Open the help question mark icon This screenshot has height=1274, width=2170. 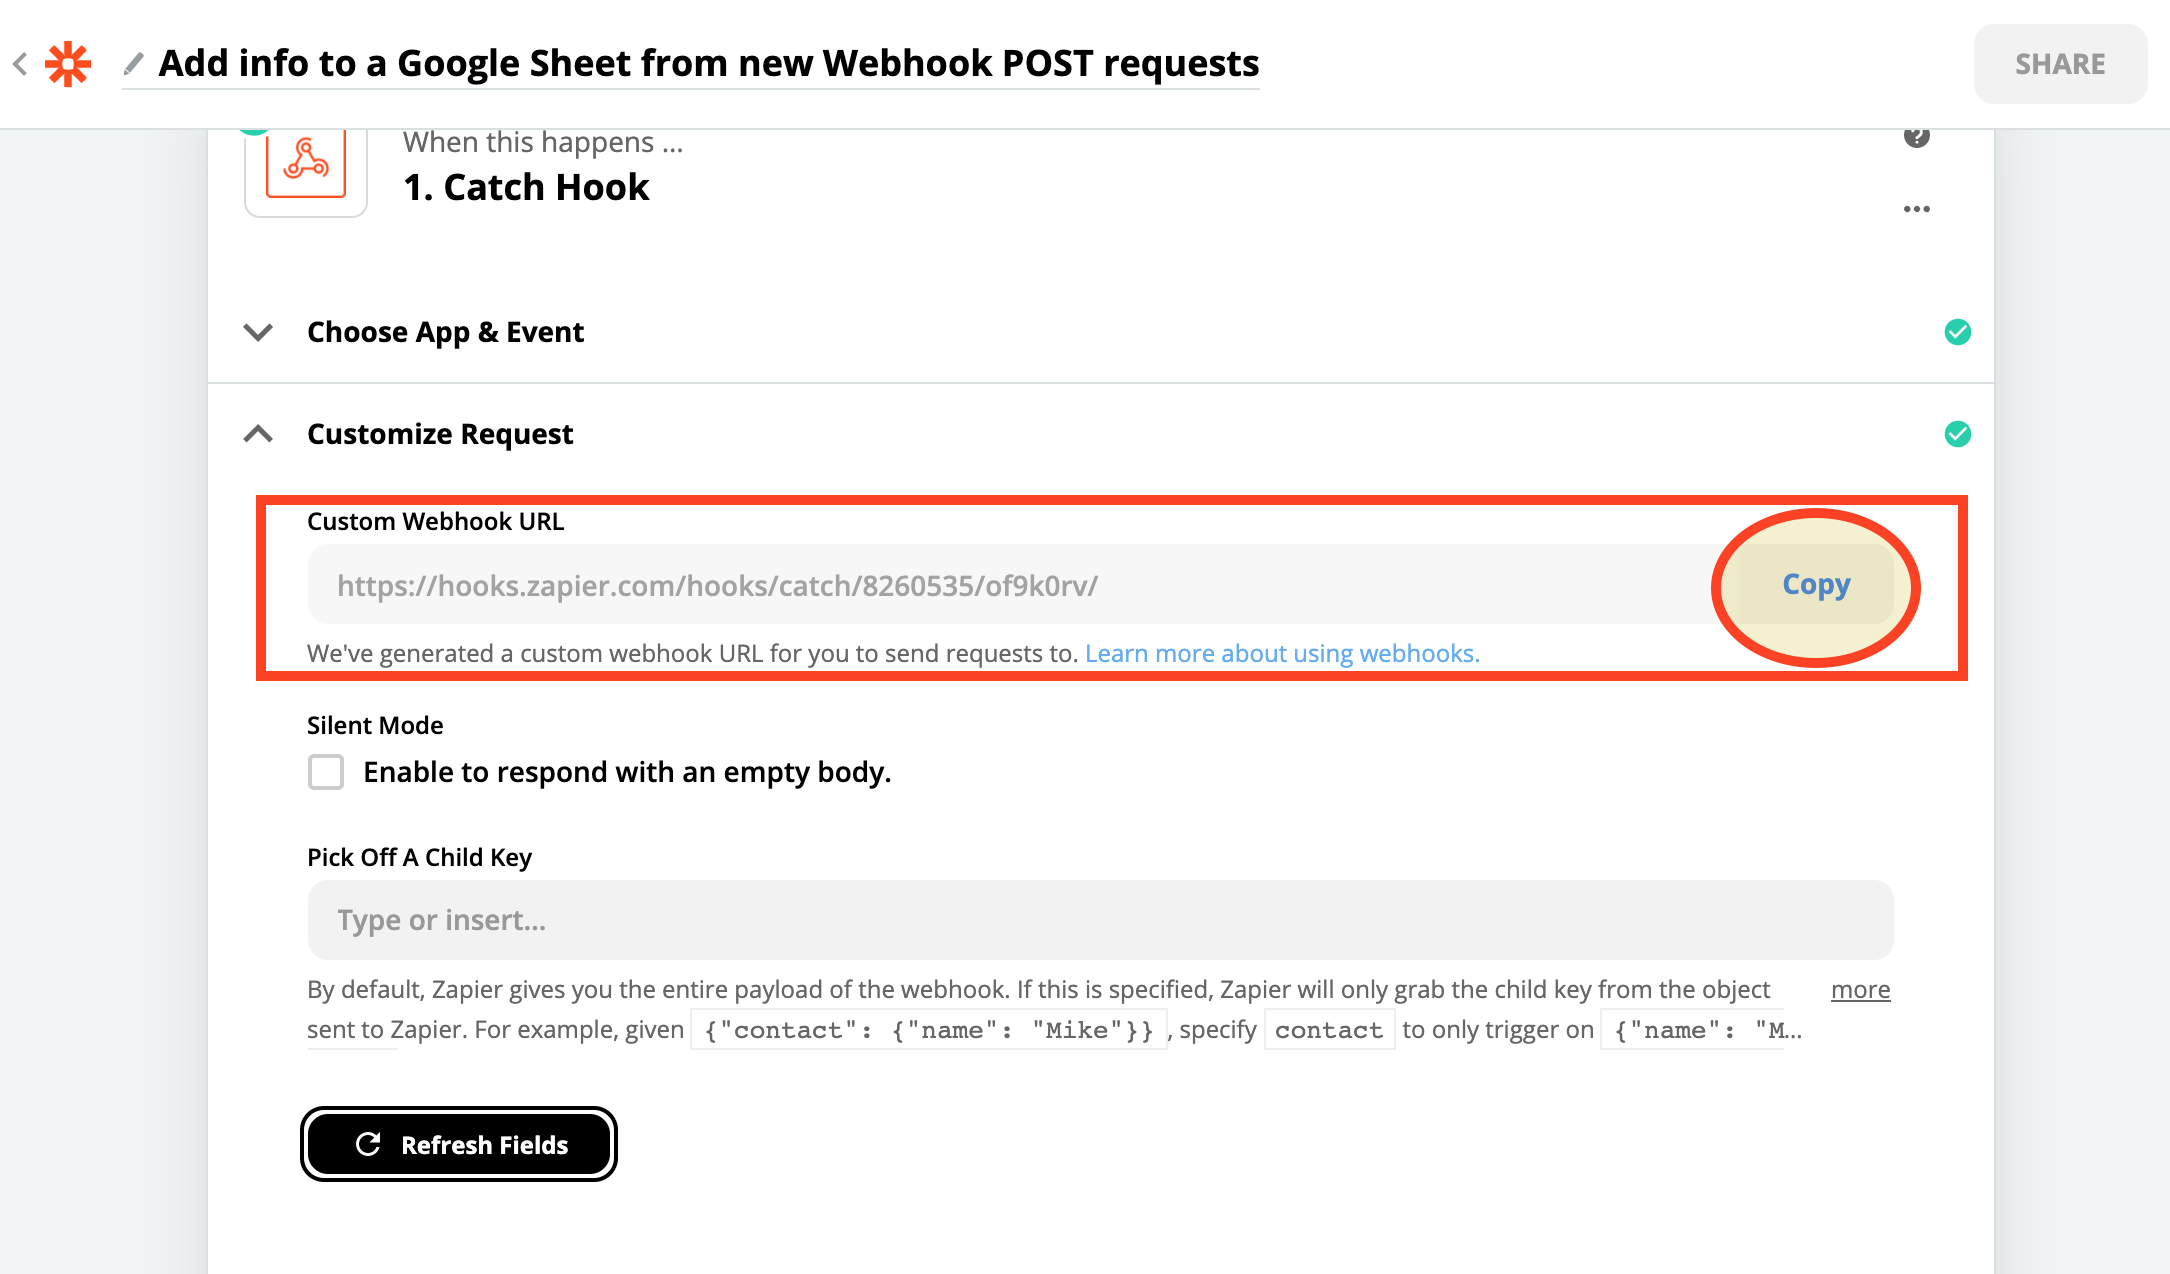1916,137
